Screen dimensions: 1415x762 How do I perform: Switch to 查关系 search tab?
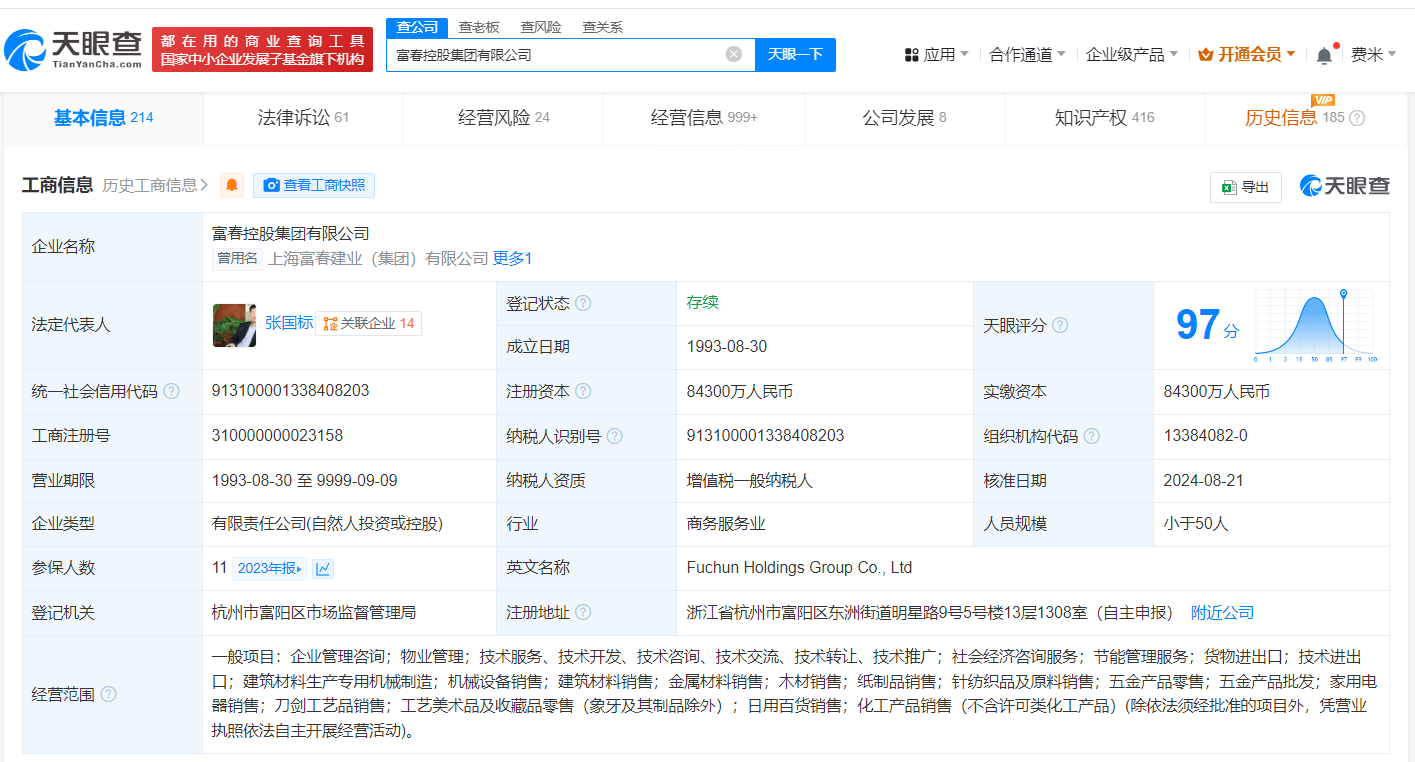(x=603, y=27)
